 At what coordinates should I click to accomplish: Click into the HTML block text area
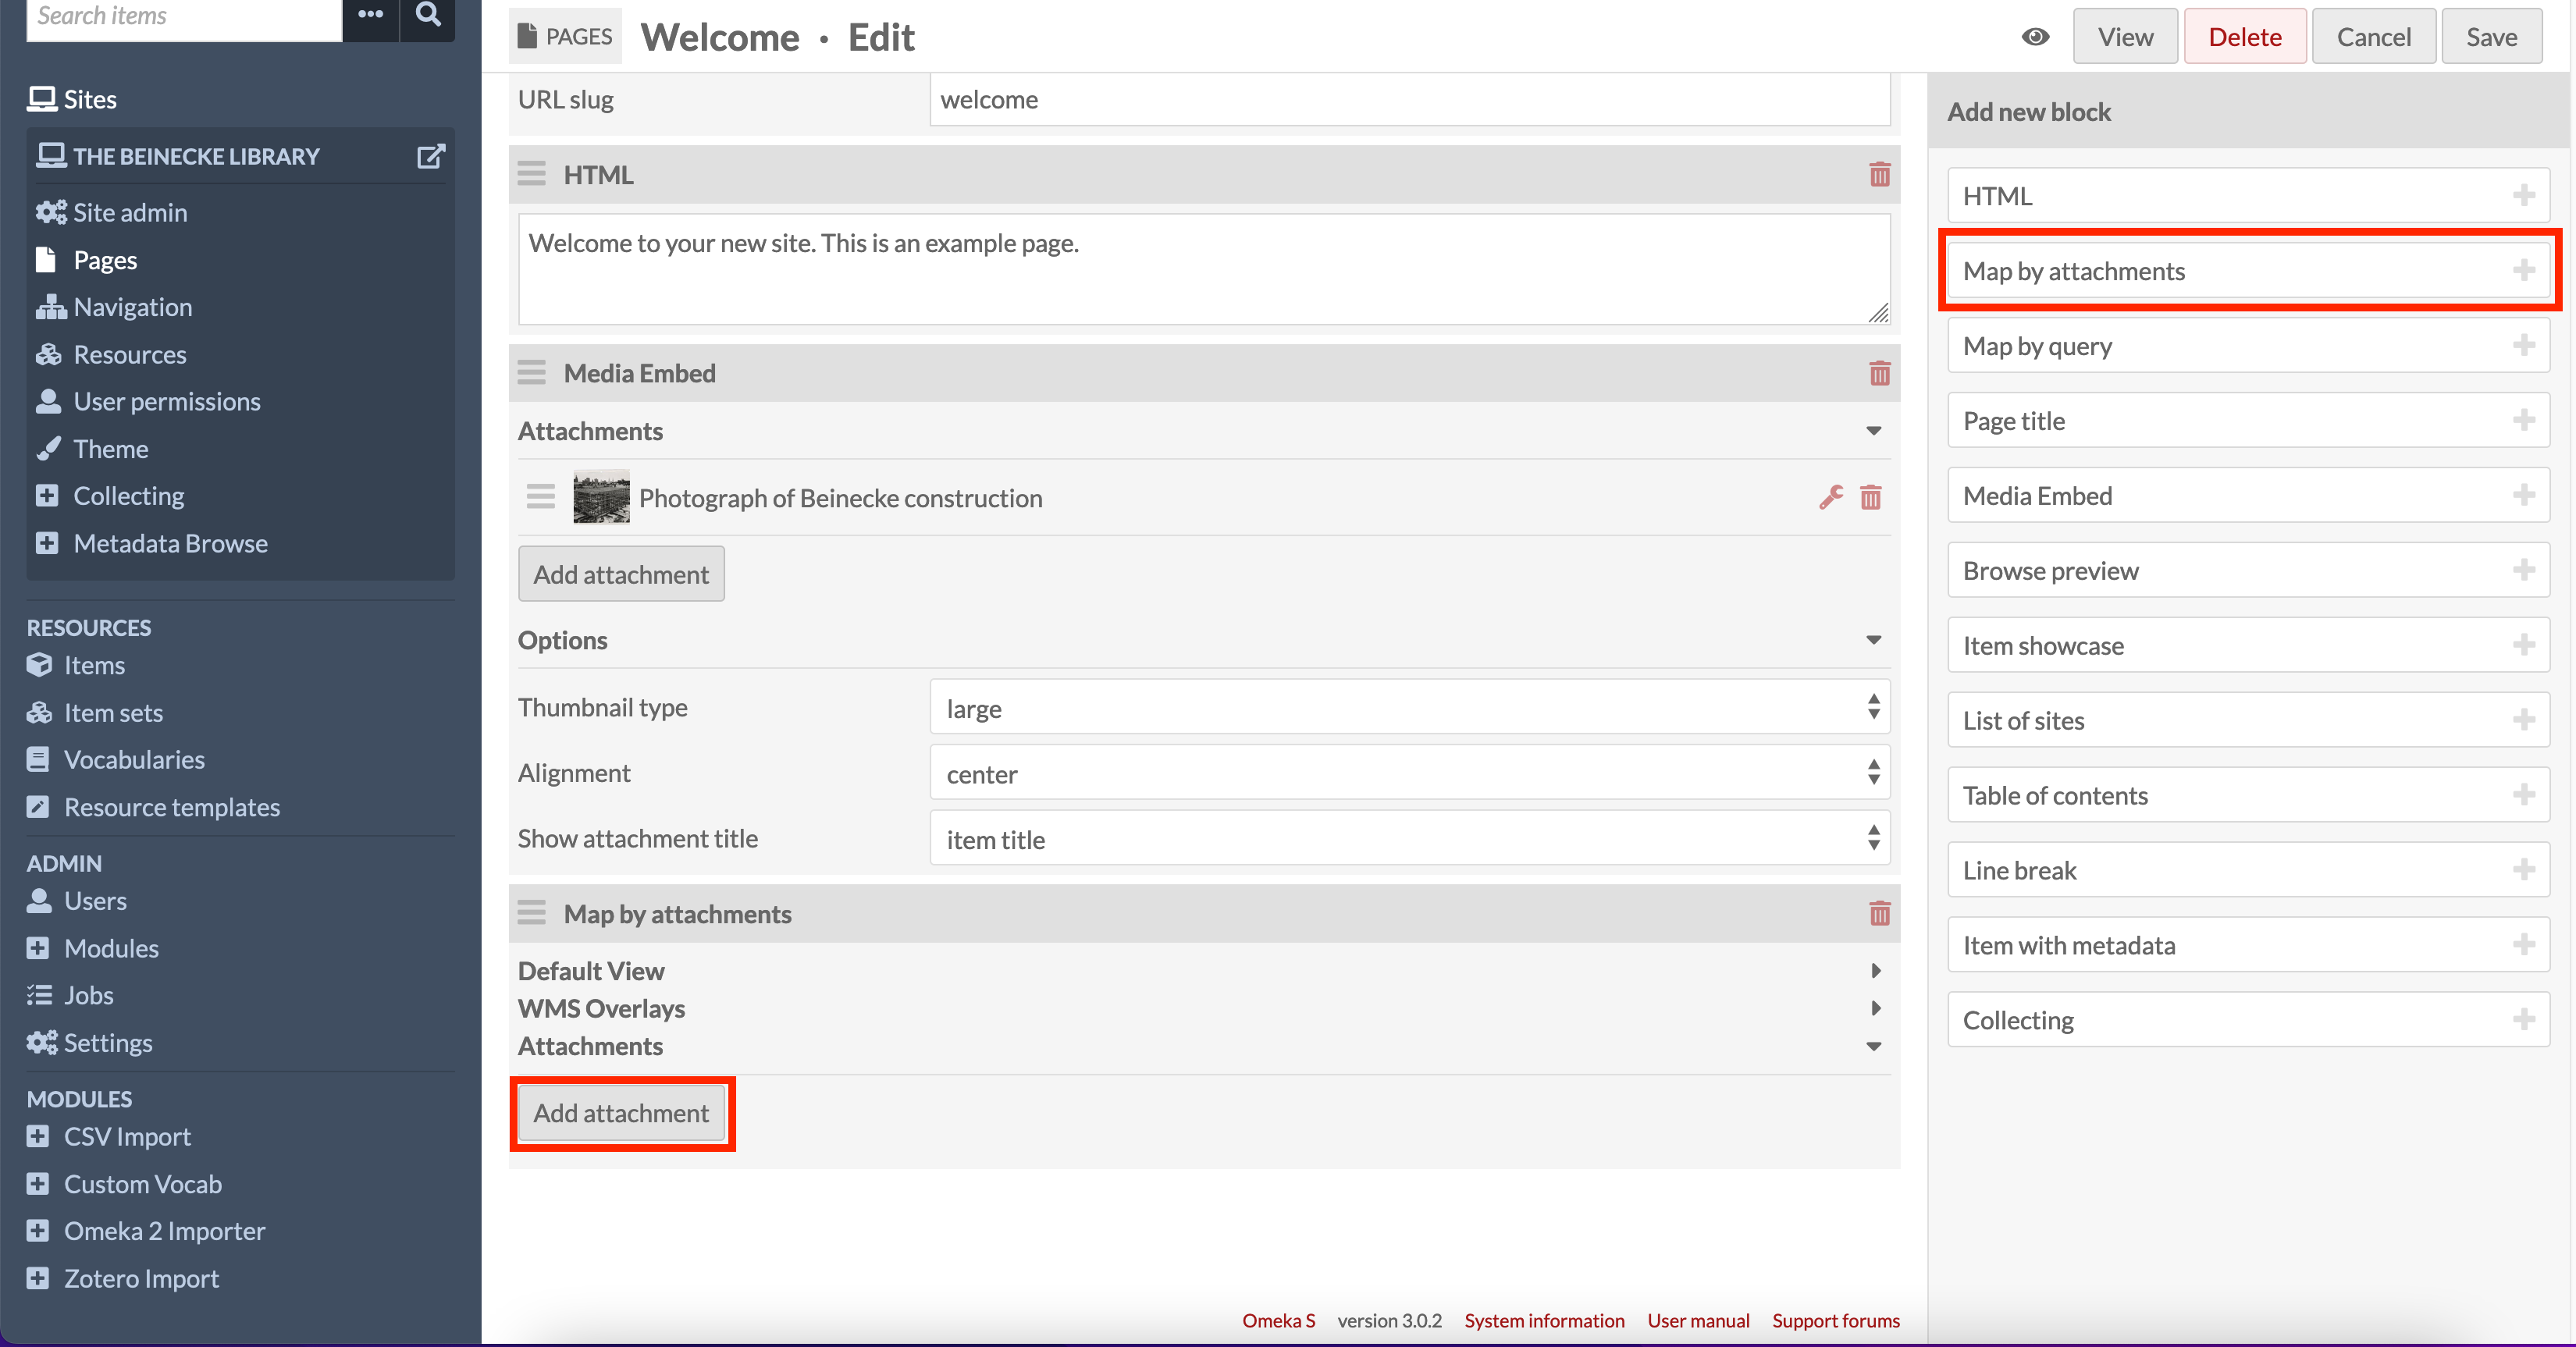pyautogui.click(x=1204, y=270)
